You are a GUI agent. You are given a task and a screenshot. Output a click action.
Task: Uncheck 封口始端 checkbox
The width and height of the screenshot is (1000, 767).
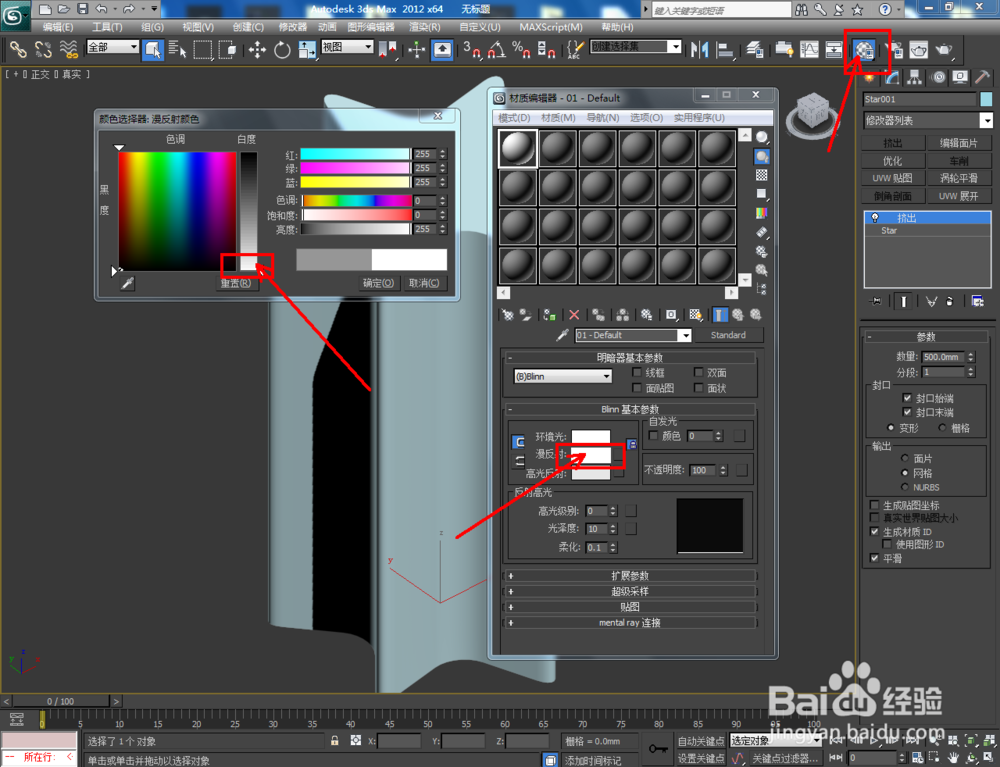point(907,398)
